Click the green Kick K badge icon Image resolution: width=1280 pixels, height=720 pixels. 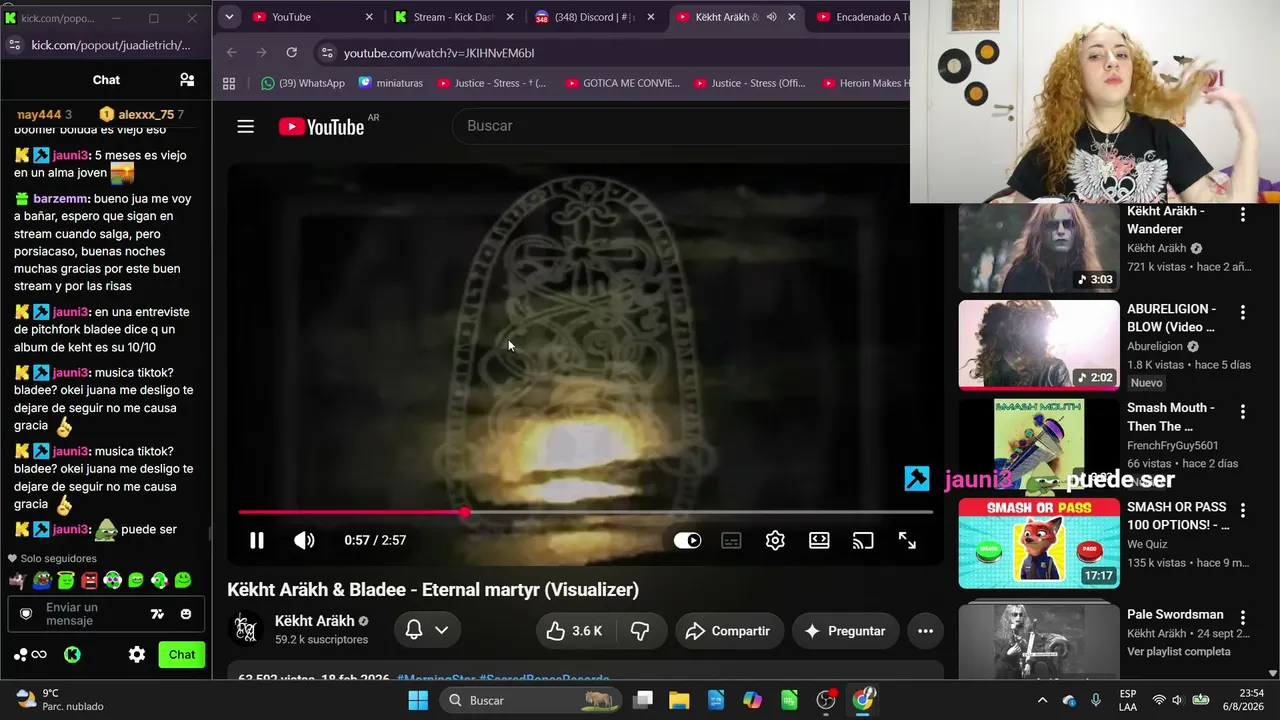(72, 655)
